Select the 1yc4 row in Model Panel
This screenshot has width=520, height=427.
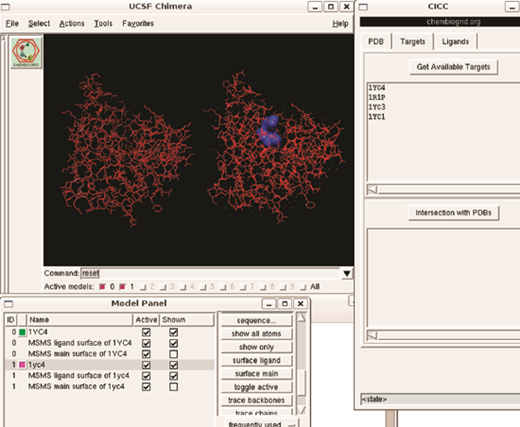109,365
